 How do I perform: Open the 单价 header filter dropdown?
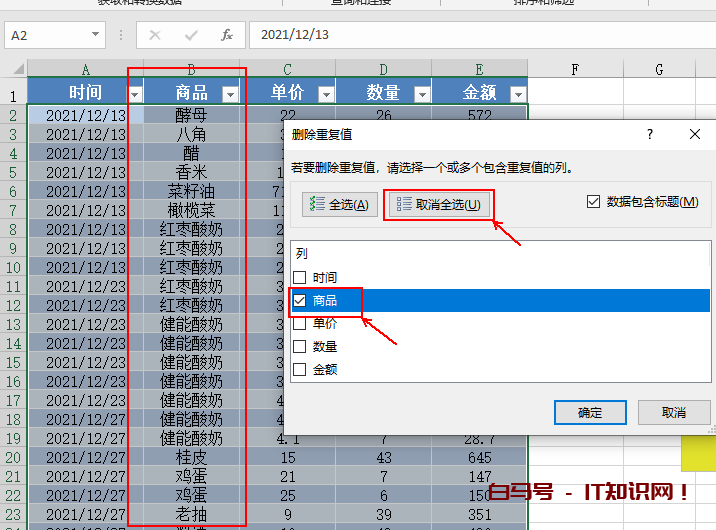[326, 94]
